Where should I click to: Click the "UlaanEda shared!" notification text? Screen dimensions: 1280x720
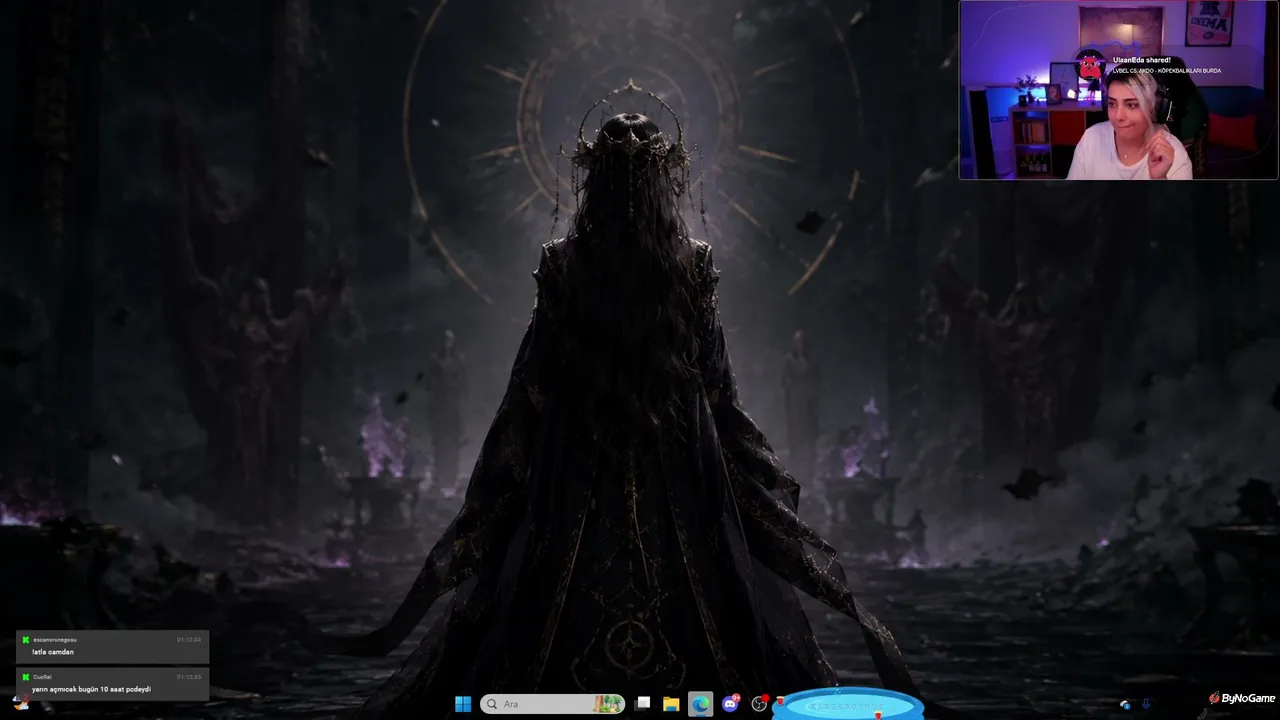pyautogui.click(x=1141, y=60)
